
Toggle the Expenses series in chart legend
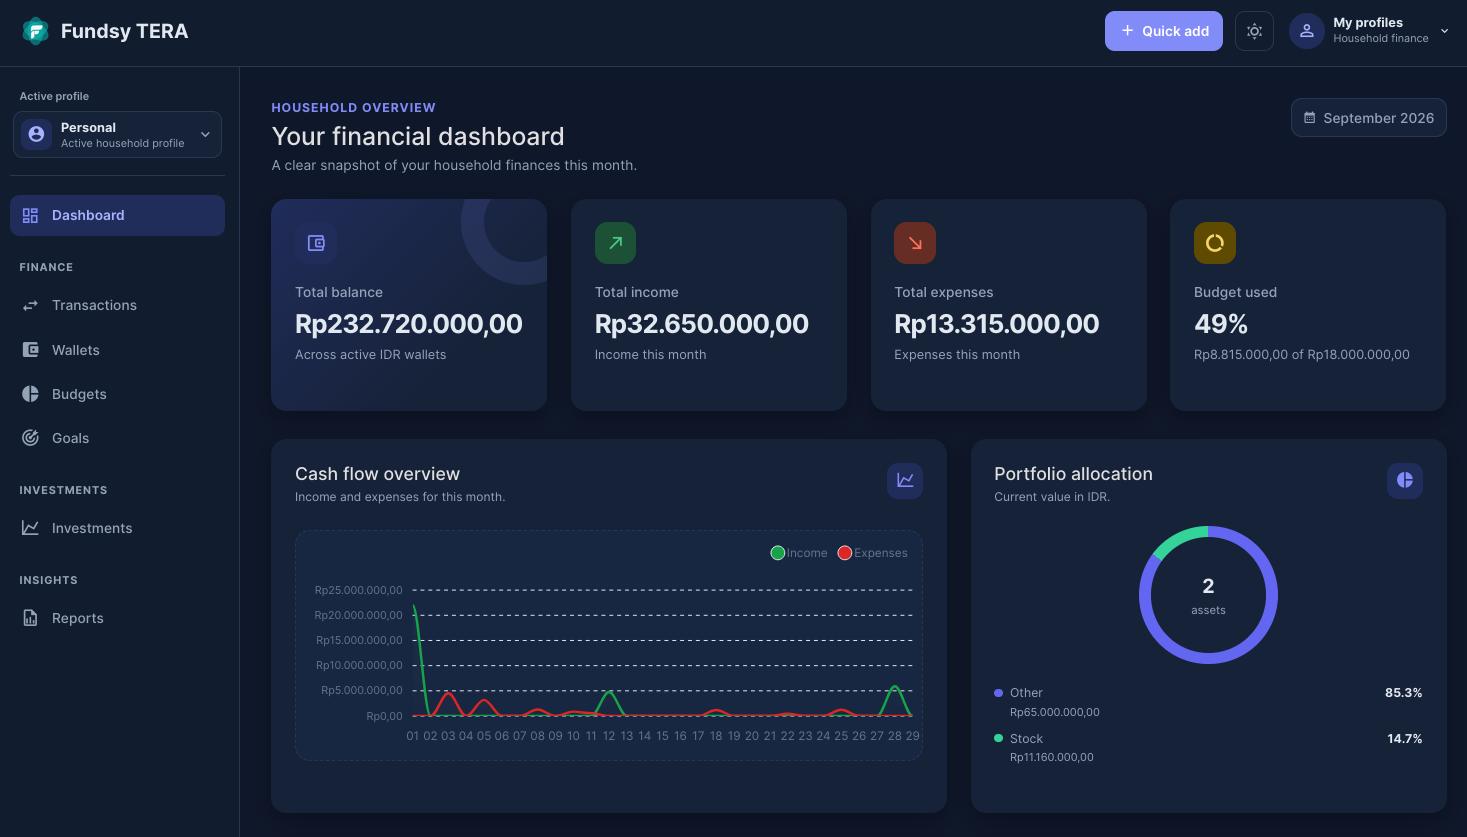click(873, 553)
